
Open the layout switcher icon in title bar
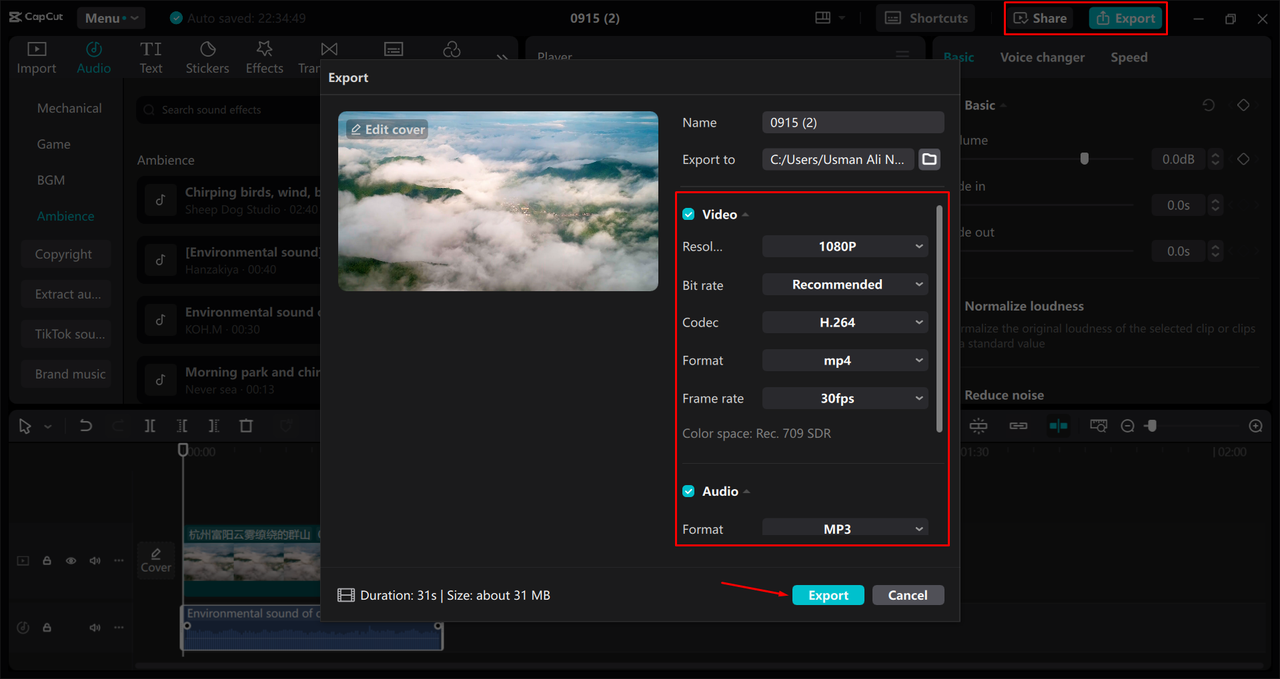823,18
